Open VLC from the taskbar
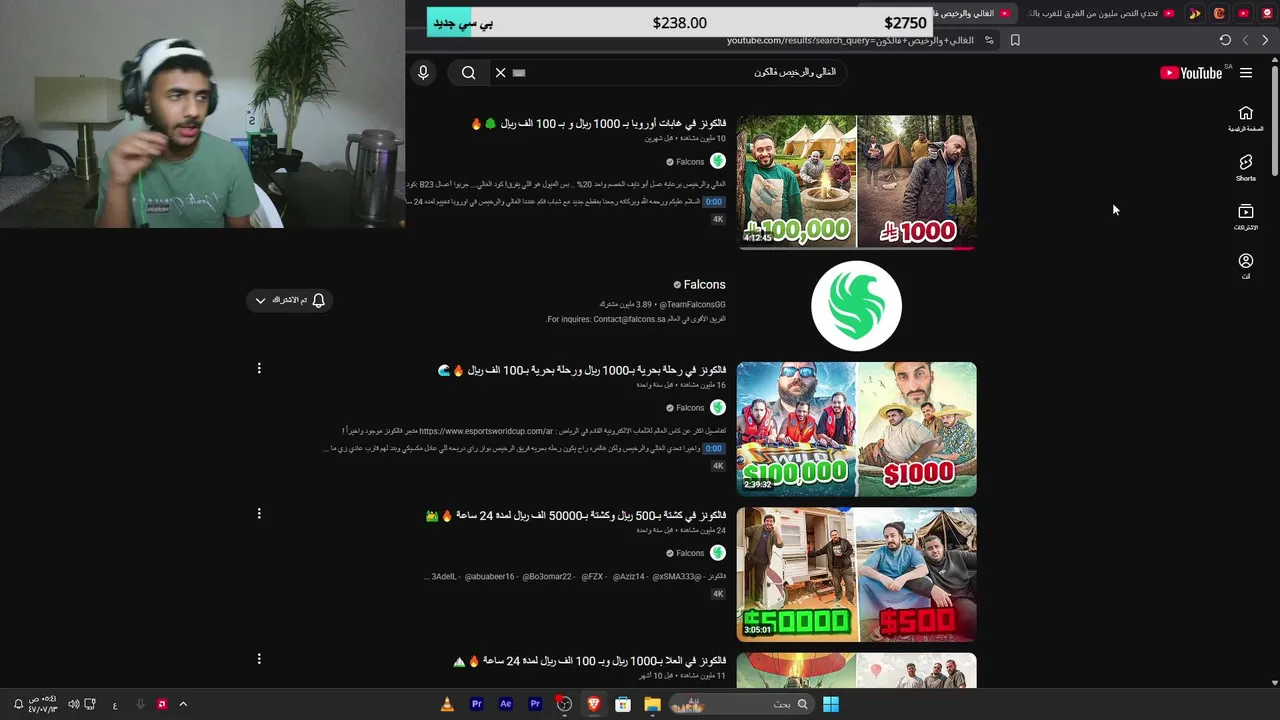 [x=447, y=704]
